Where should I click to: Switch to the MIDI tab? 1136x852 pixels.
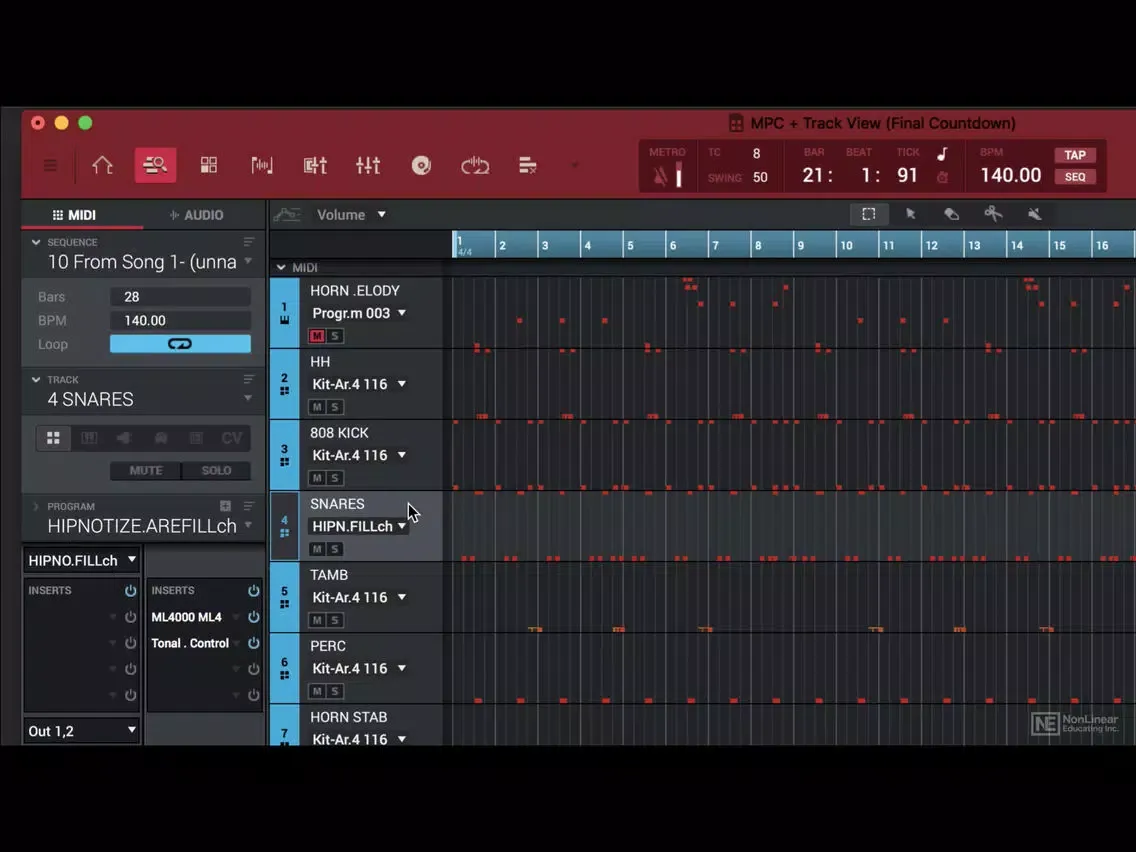tap(75, 215)
